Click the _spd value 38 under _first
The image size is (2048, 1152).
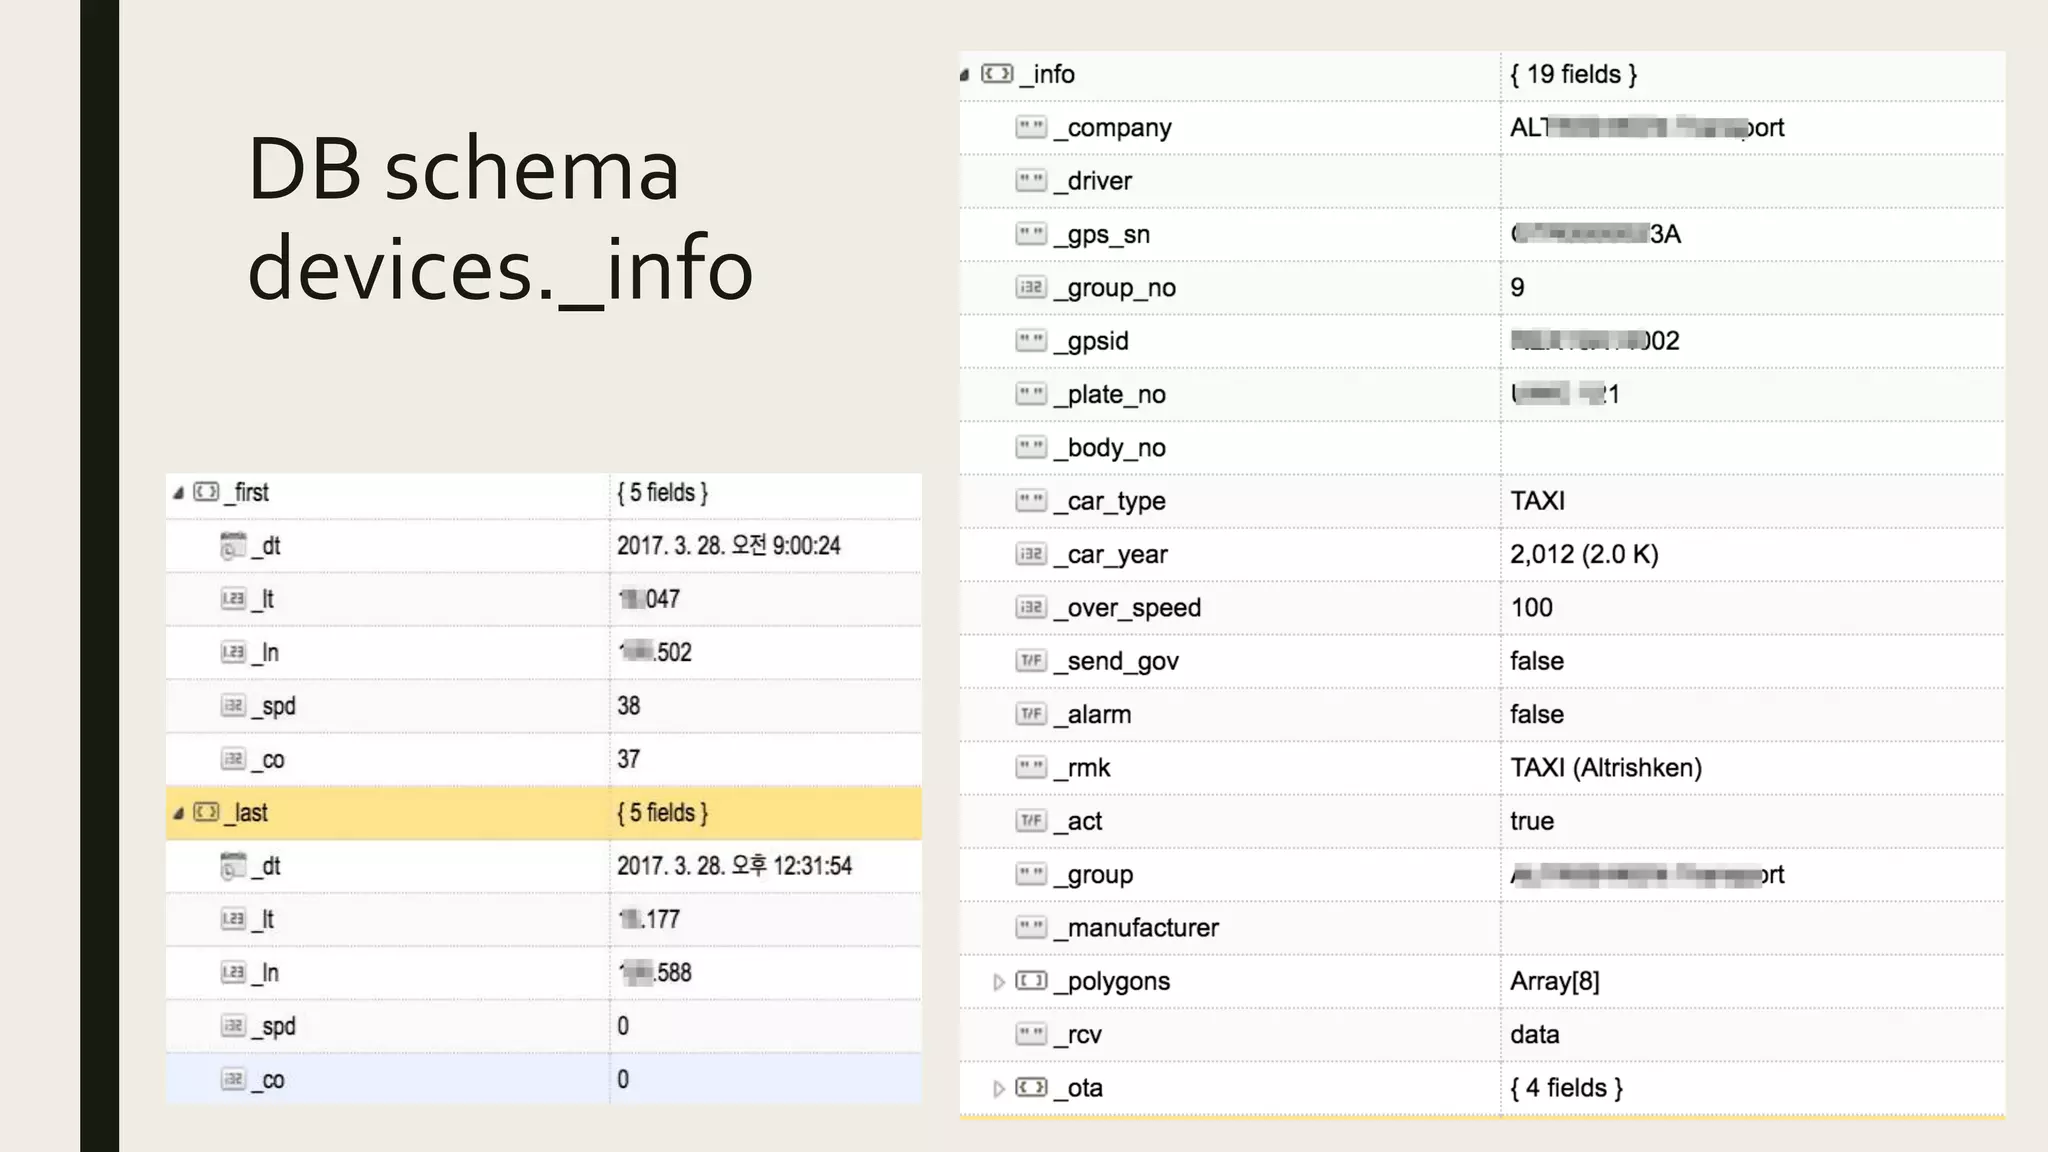pyautogui.click(x=628, y=706)
